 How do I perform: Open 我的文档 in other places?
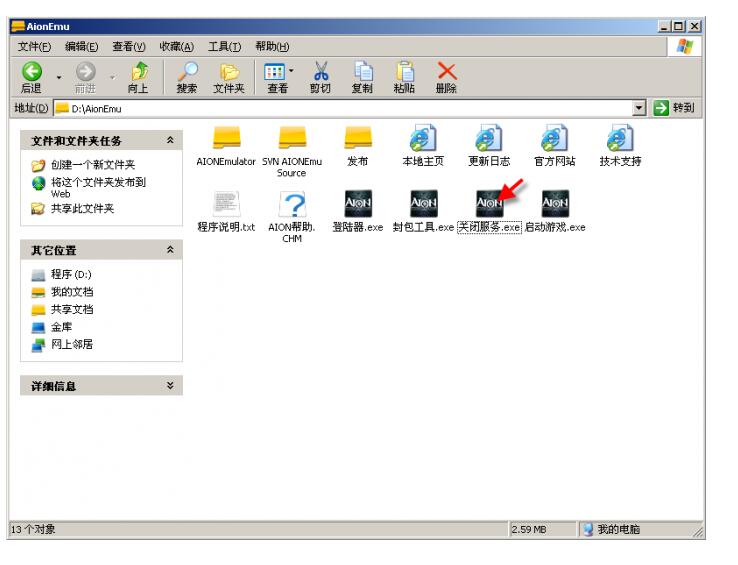[x=62, y=292]
